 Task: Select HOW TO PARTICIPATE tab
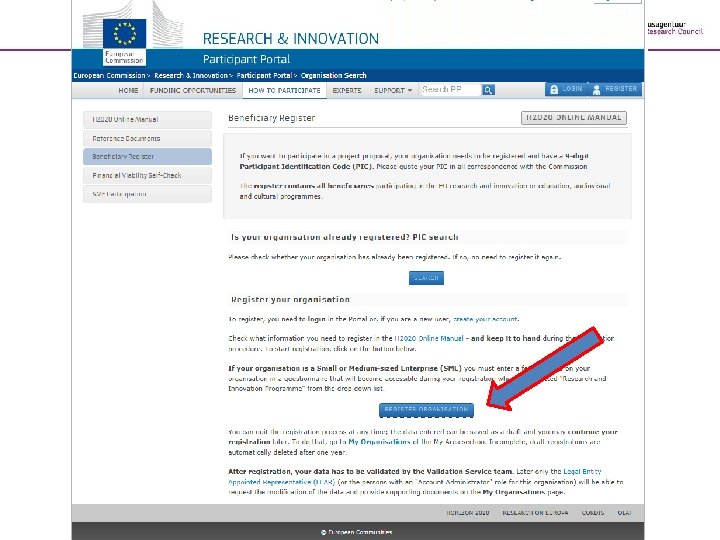[284, 90]
